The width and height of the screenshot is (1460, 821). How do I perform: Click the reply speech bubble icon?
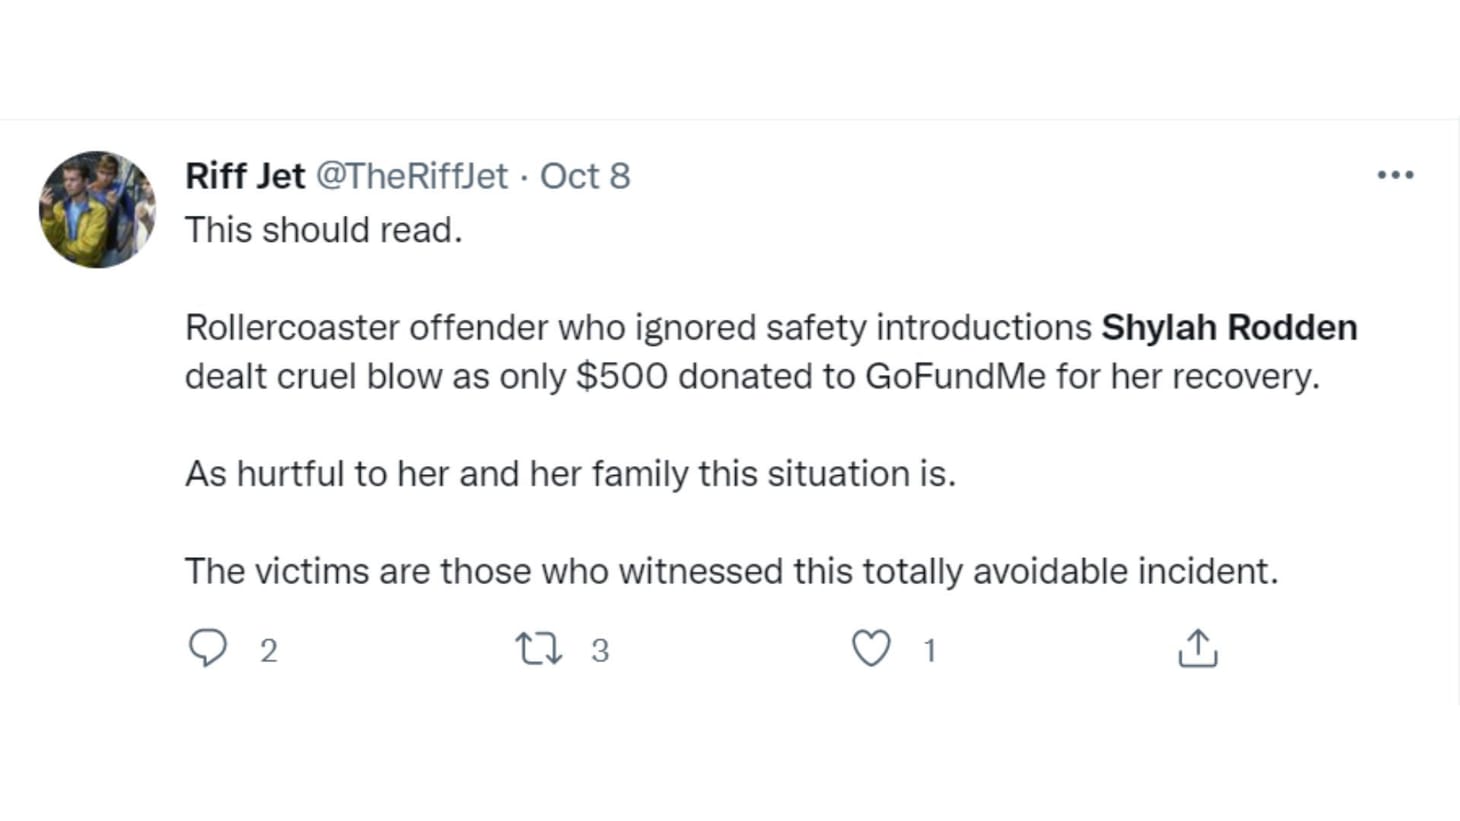[209, 649]
